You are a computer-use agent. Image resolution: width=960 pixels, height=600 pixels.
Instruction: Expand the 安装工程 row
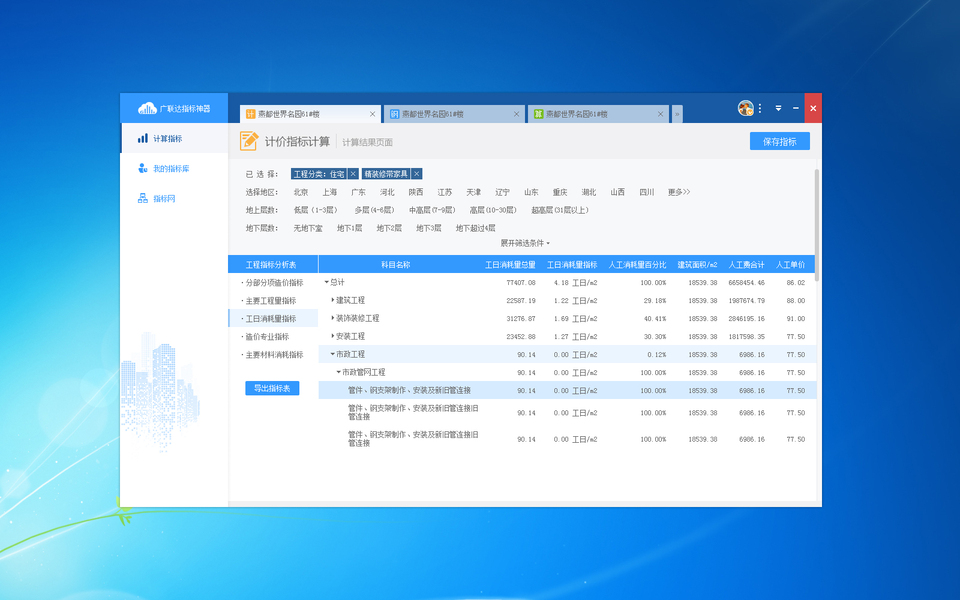tap(332, 336)
